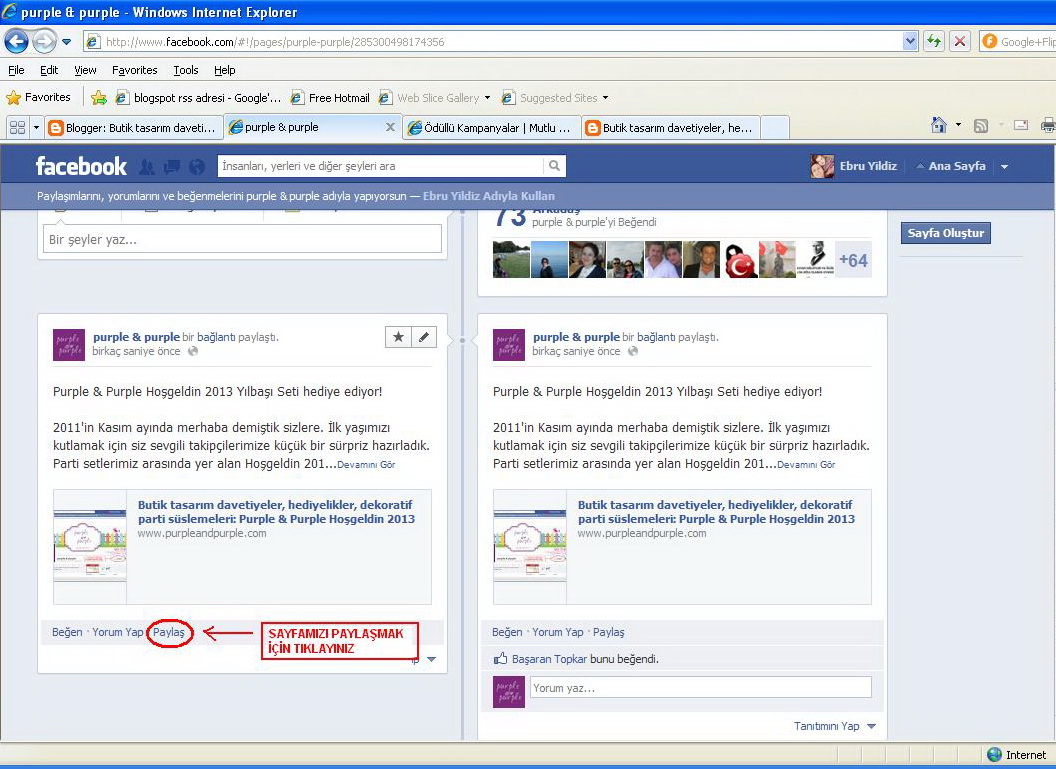Click the Turkish flag friend thumbnail
The image size is (1056, 769).
pyautogui.click(x=741, y=260)
